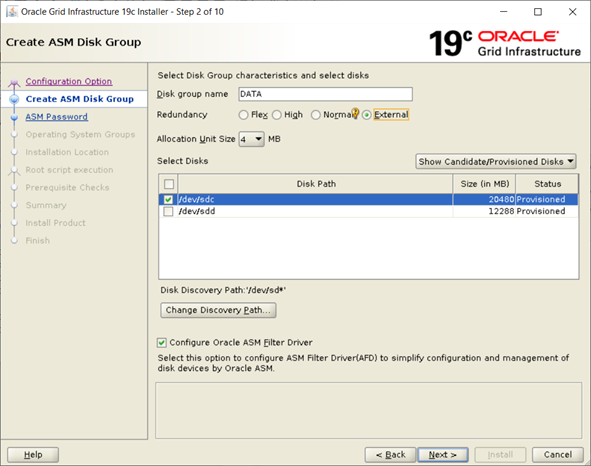
Task: Click the Java installer icon in title bar
Action: click(x=12, y=12)
